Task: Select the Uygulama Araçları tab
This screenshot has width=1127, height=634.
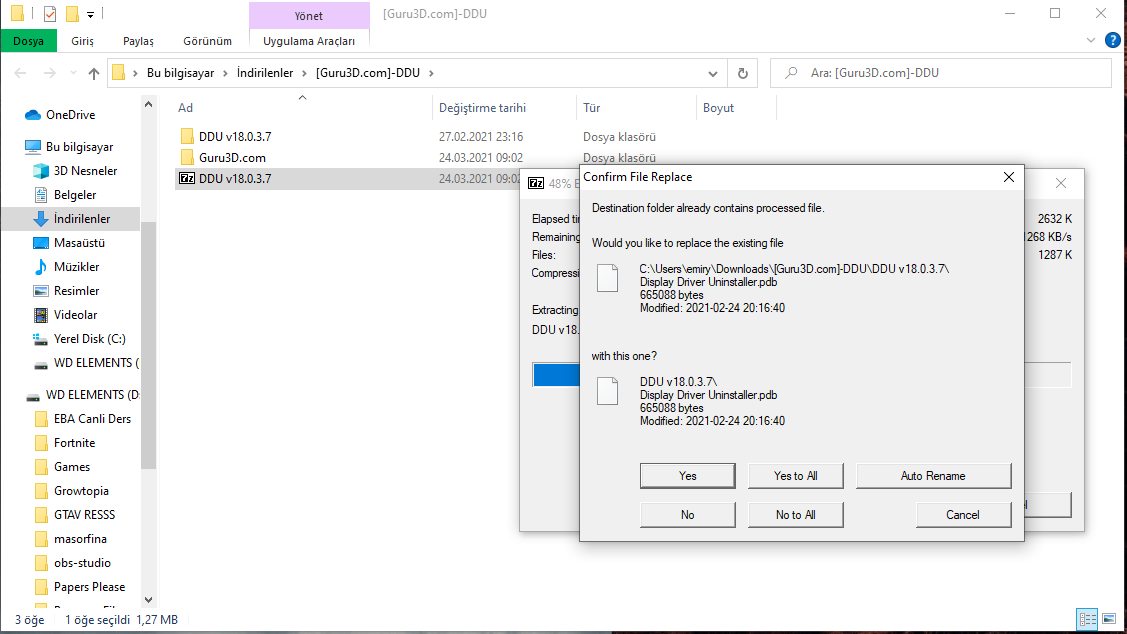Action: (x=309, y=41)
